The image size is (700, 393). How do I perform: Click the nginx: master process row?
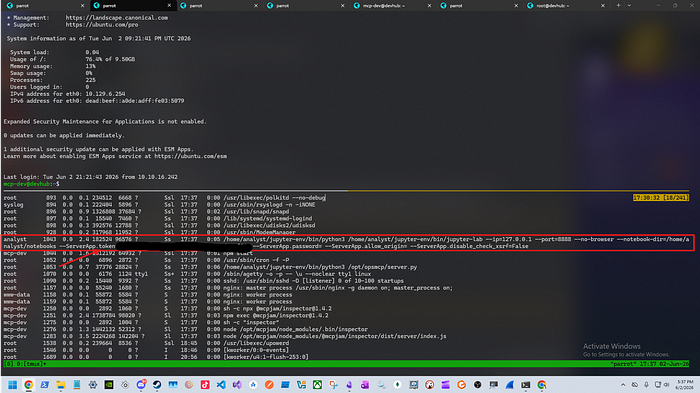pos(228,288)
